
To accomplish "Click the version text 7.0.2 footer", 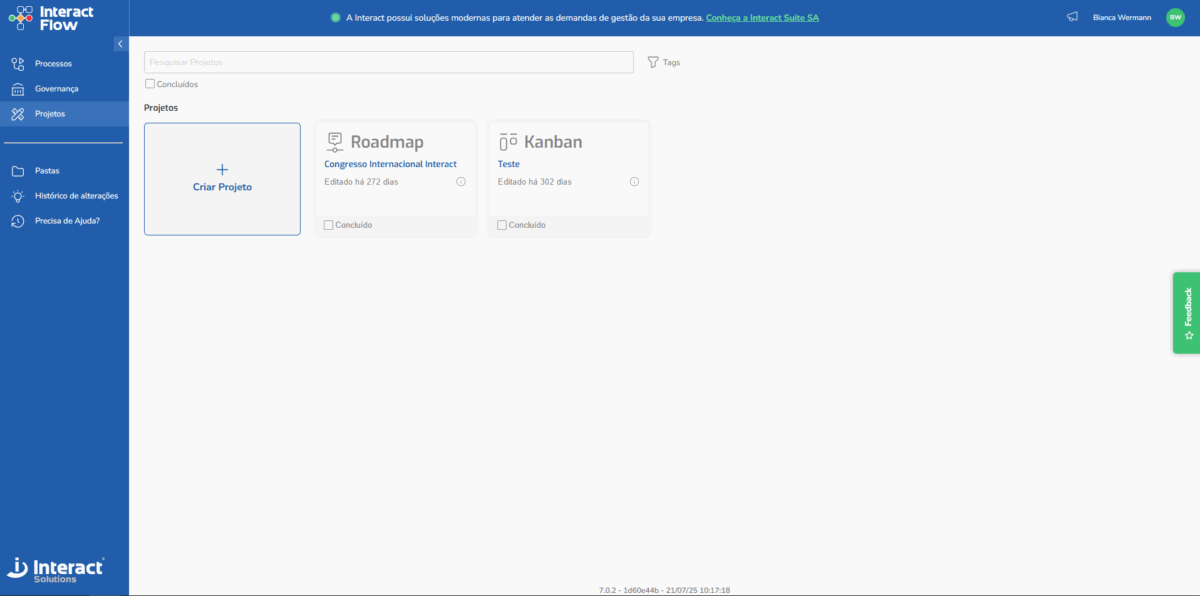I will coord(664,590).
